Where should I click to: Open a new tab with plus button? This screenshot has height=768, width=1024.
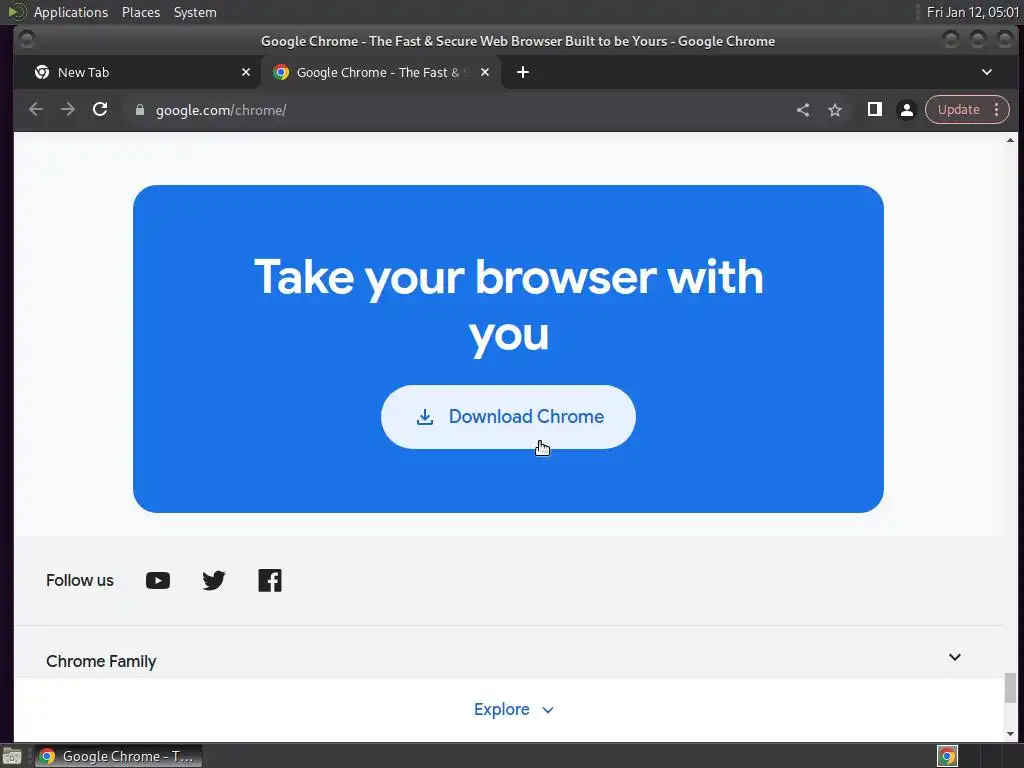pos(523,72)
